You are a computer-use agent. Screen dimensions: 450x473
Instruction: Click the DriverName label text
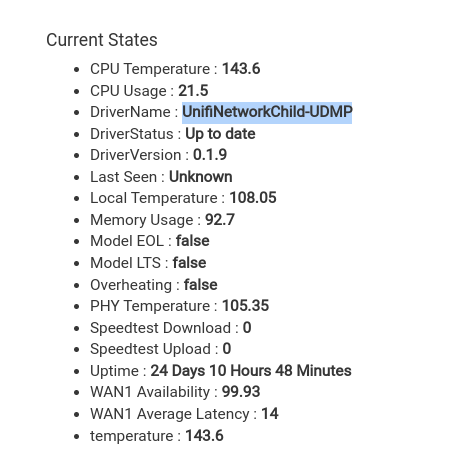pyautogui.click(x=130, y=112)
